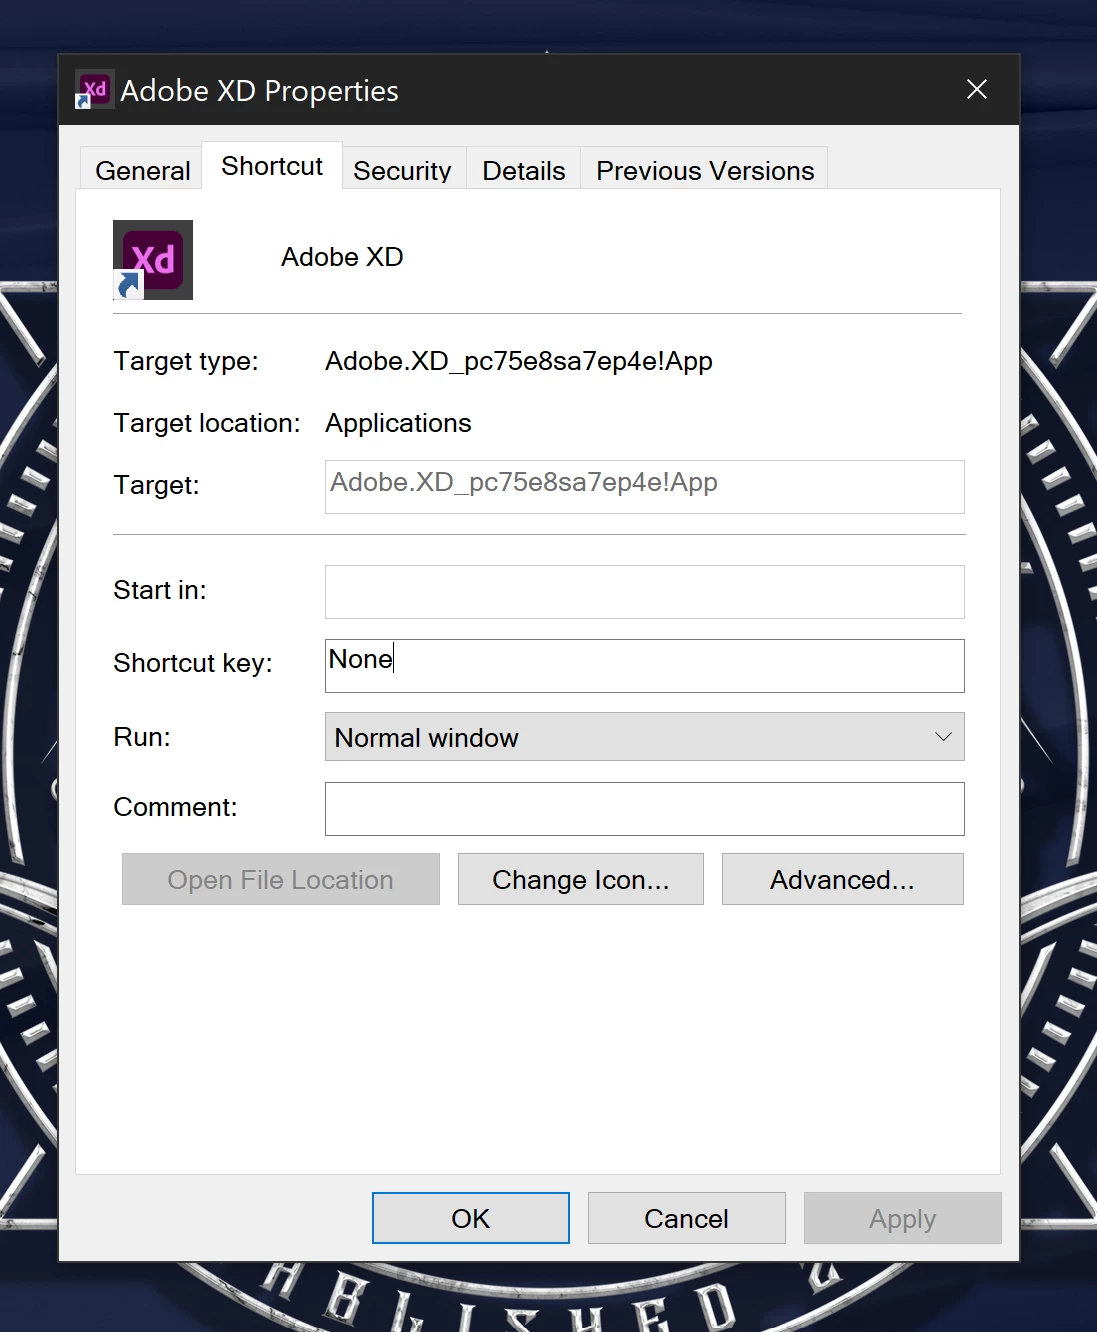Click the Apply button

[x=903, y=1218]
